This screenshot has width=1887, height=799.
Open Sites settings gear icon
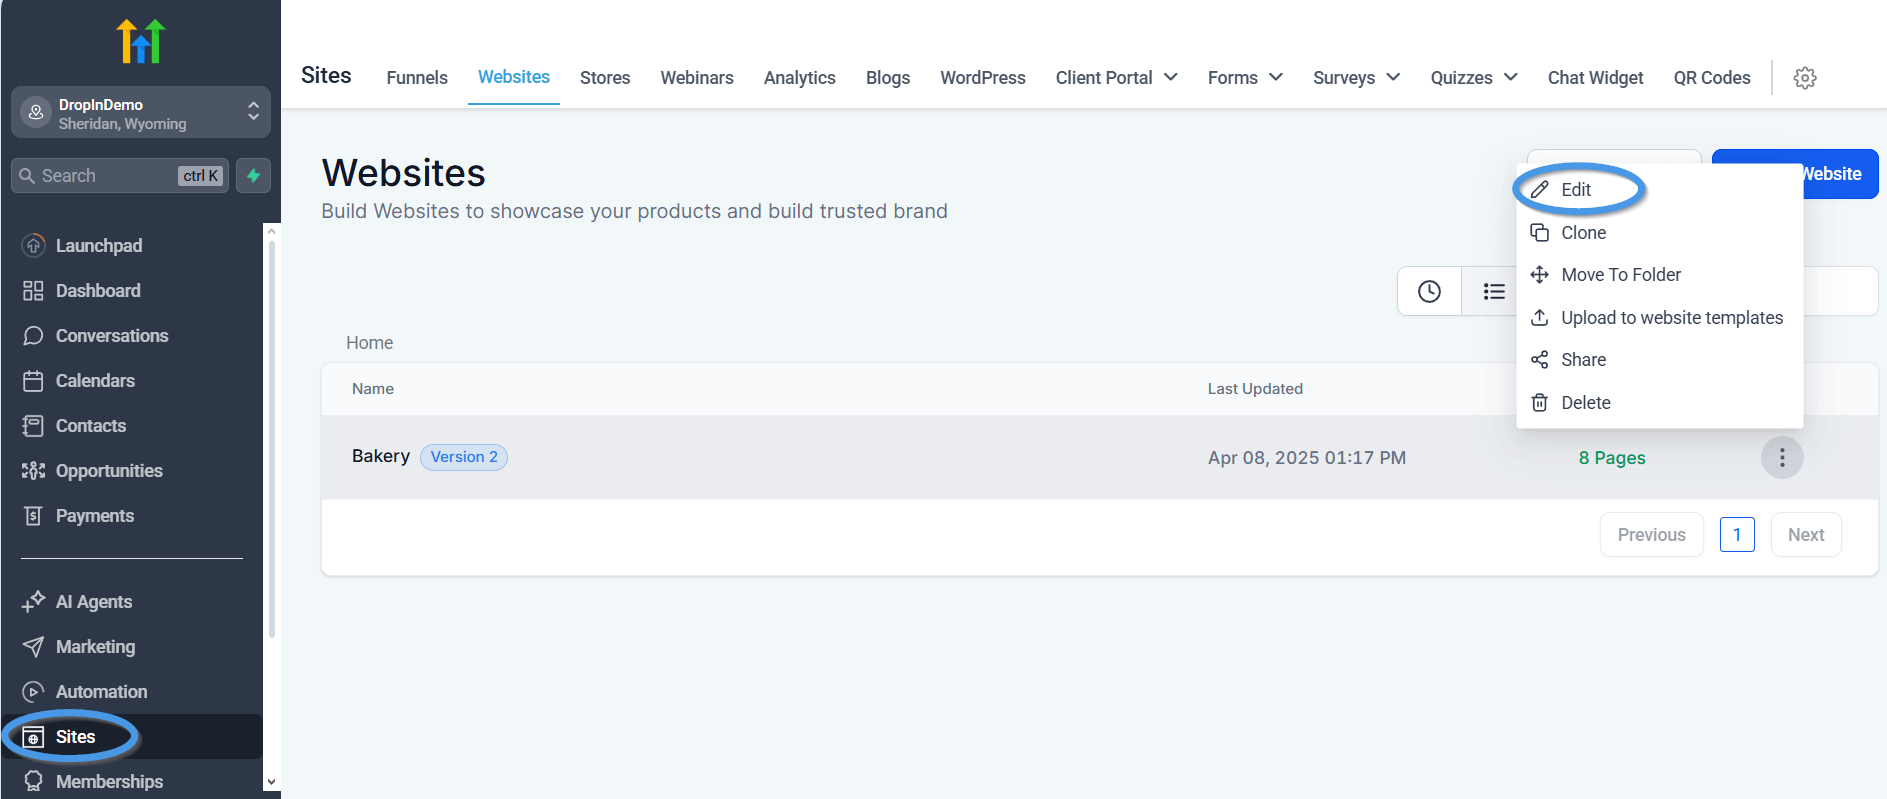(1805, 78)
